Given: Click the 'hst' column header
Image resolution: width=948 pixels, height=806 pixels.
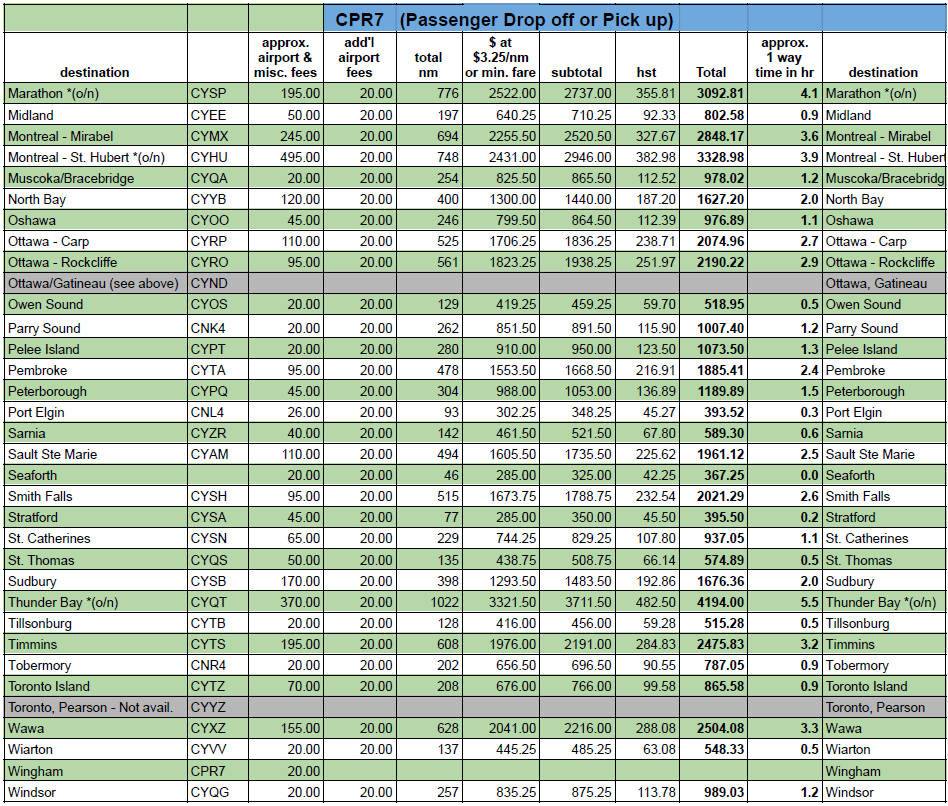Looking at the screenshot, I should tap(646, 72).
